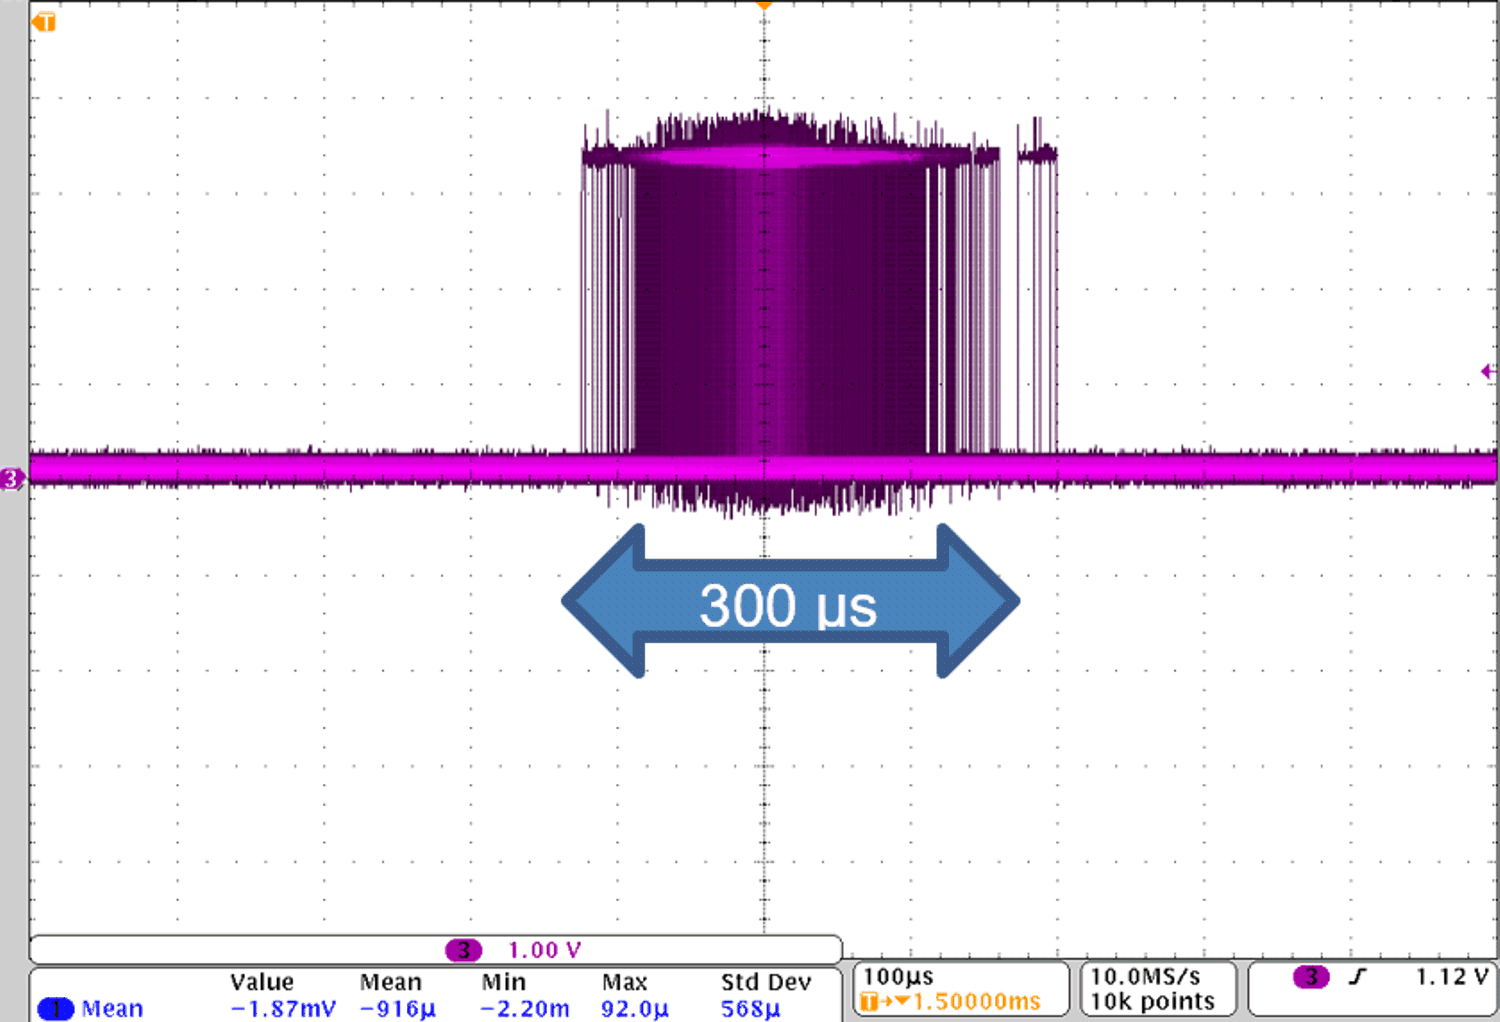
Task: Select the Max measurement column header
Action: 626,981
